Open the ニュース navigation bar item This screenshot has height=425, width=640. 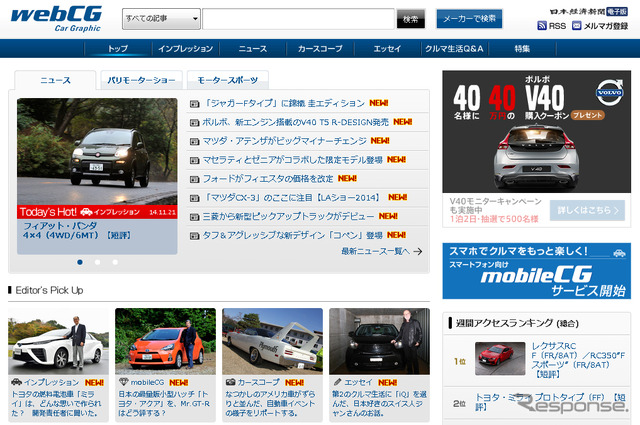[x=253, y=49]
